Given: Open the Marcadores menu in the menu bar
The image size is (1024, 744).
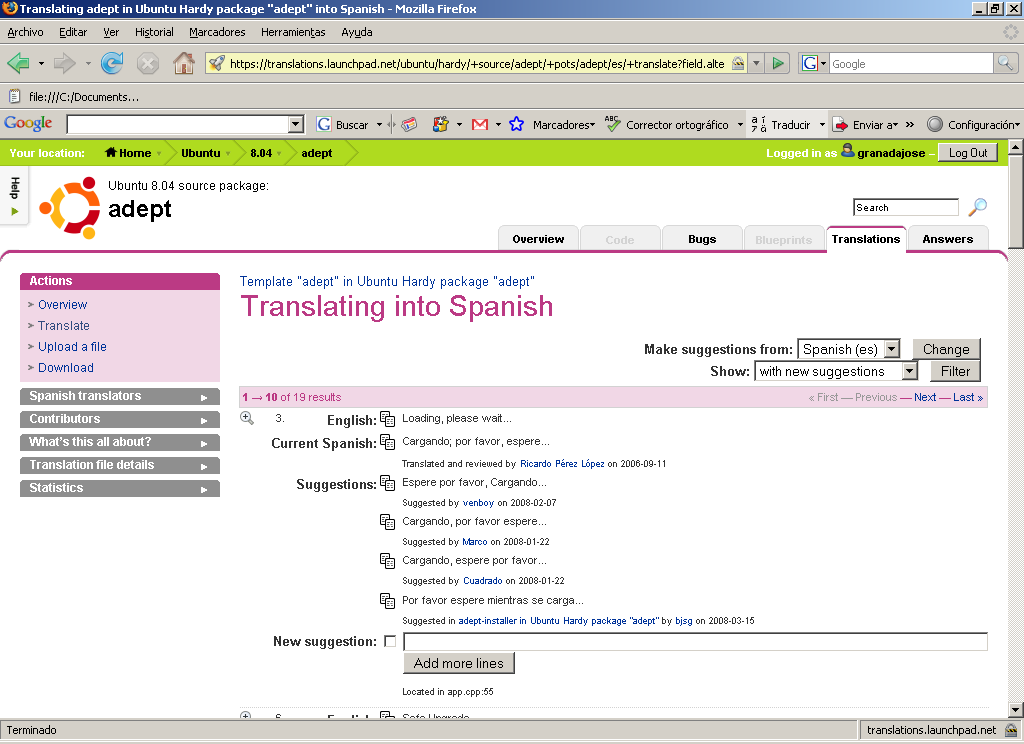Looking at the screenshot, I should tap(217, 32).
